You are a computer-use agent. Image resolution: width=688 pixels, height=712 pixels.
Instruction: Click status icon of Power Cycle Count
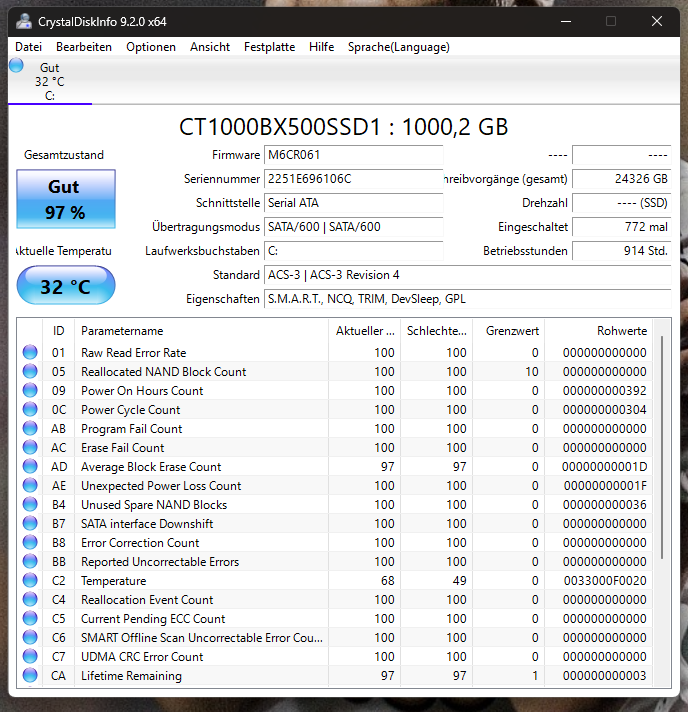[30, 410]
